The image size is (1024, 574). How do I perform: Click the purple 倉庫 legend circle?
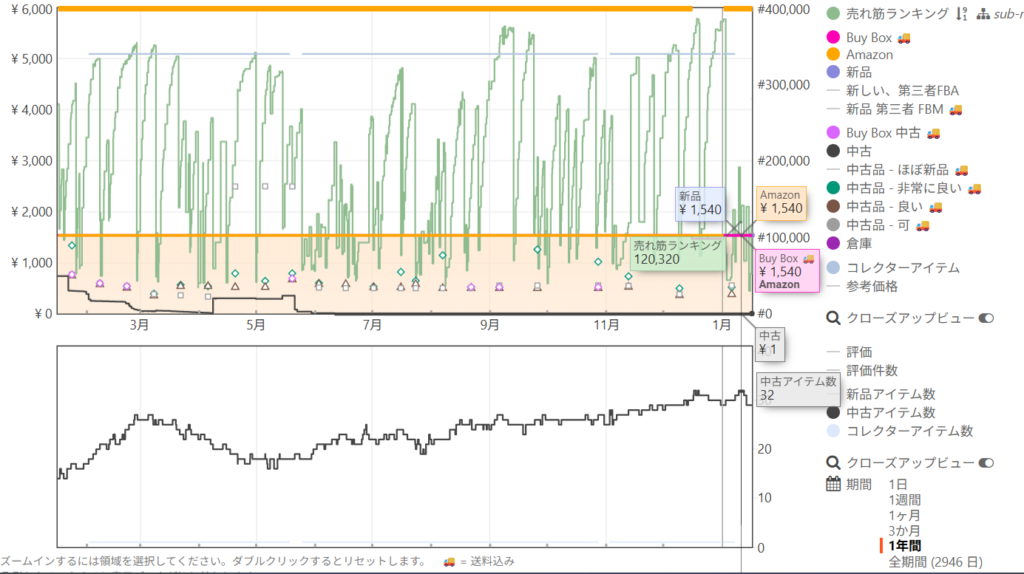click(833, 243)
